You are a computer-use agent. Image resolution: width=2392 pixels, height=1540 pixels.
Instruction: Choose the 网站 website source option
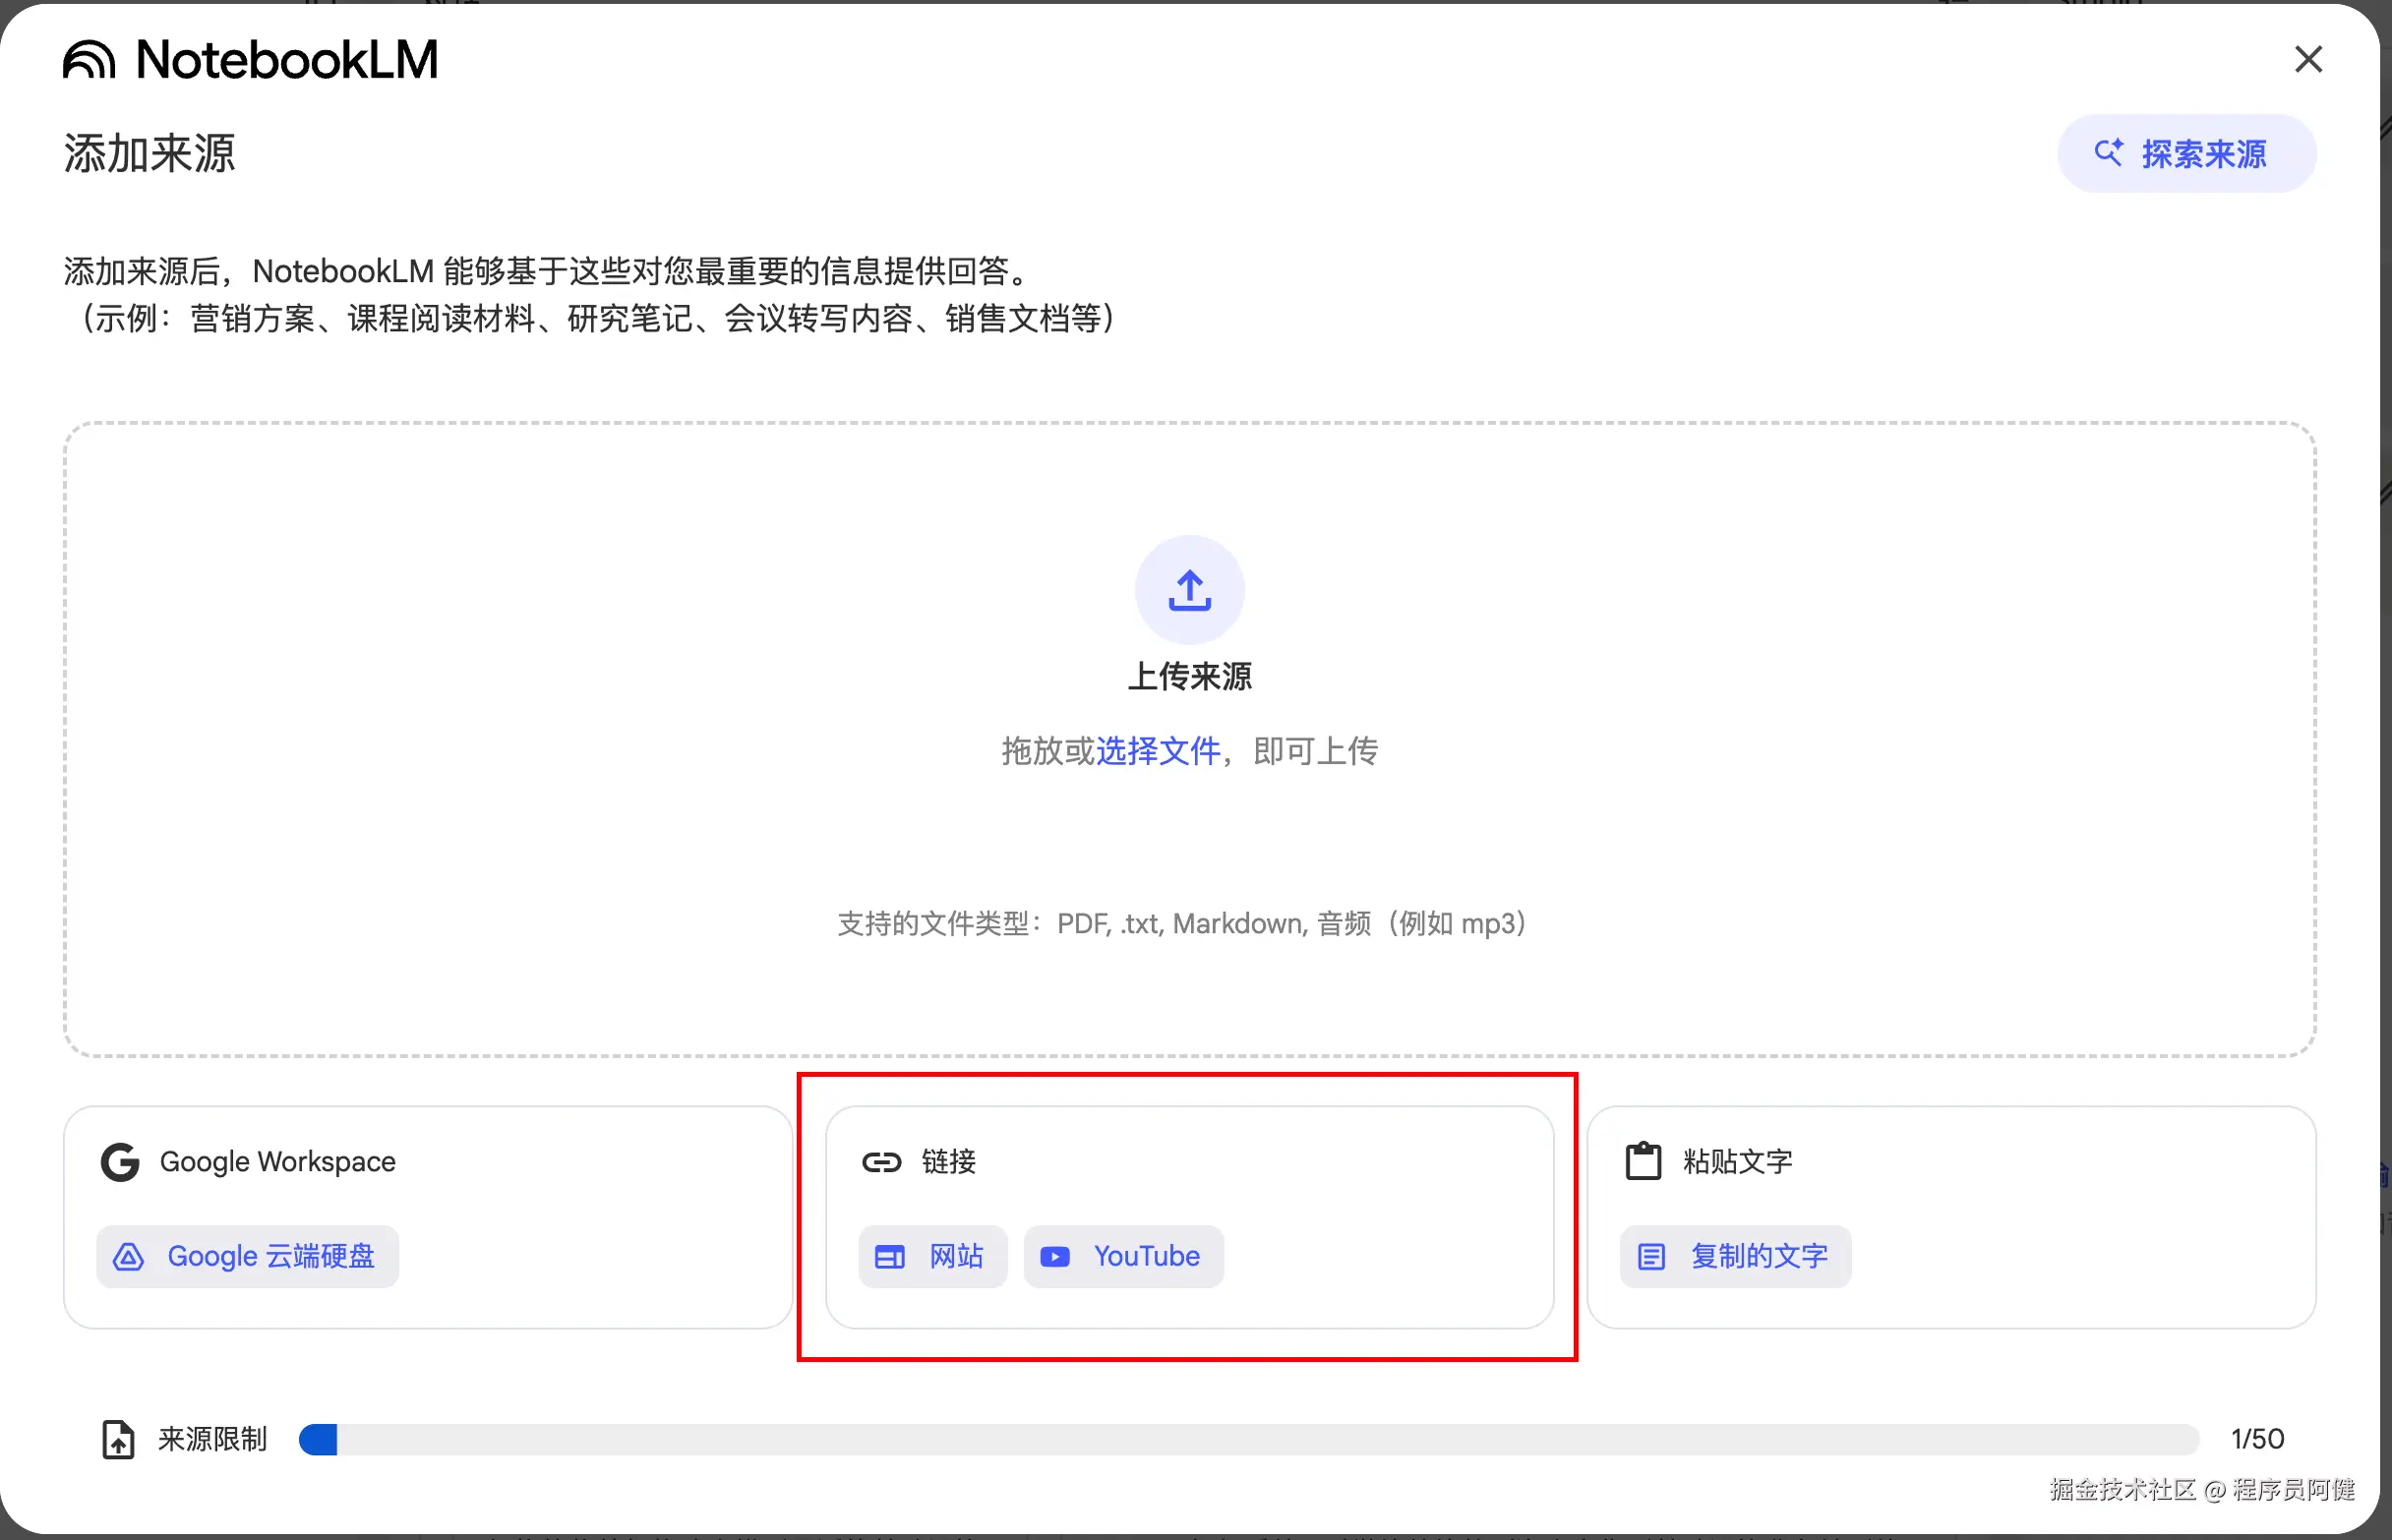coord(932,1256)
